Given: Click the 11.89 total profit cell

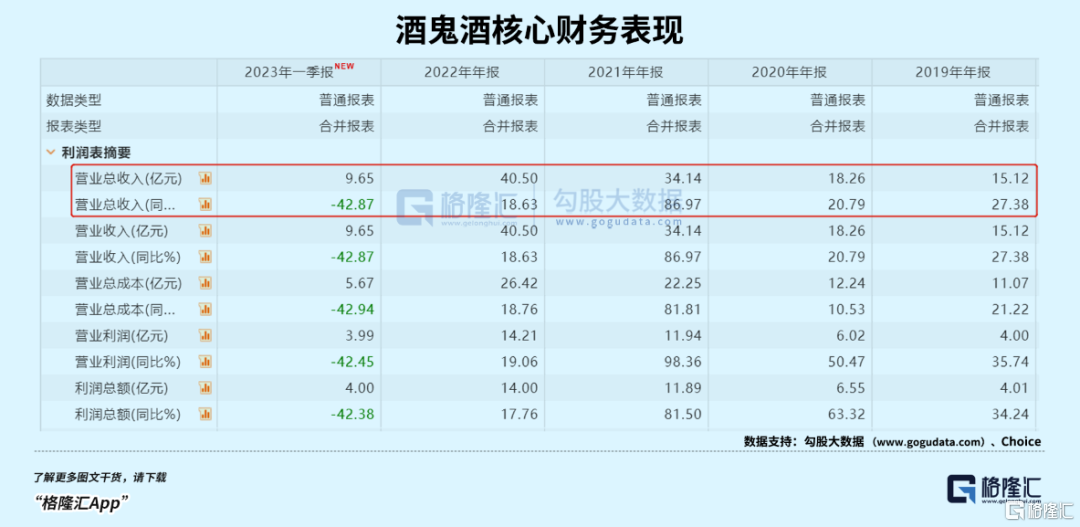Looking at the screenshot, I should (684, 388).
